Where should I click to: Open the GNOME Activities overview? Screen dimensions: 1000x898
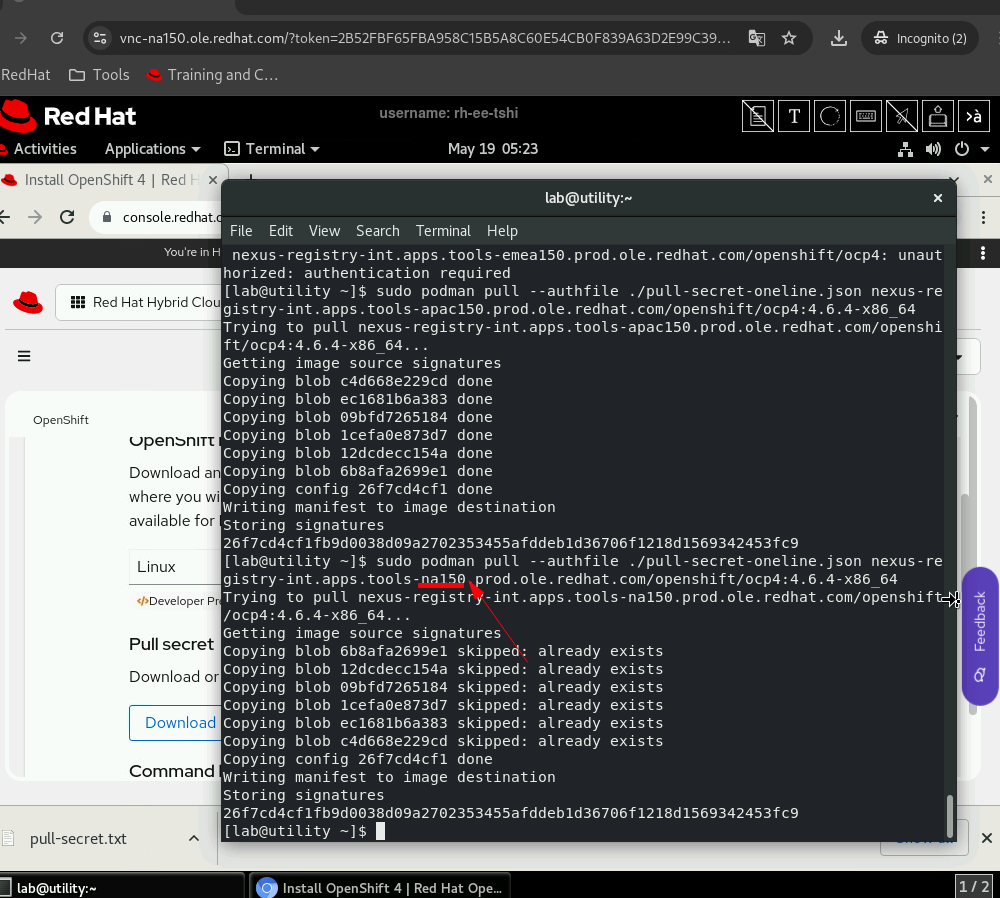tap(45, 149)
